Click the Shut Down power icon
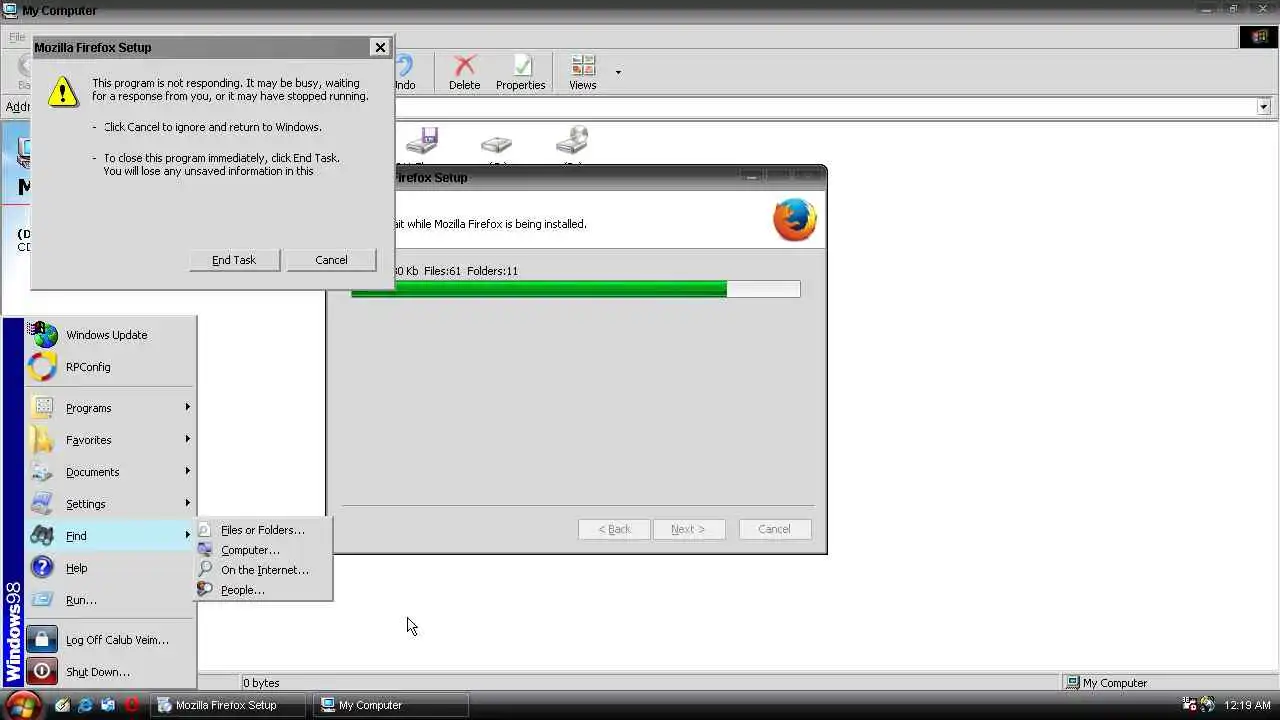The height and width of the screenshot is (720, 1280). click(x=42, y=672)
